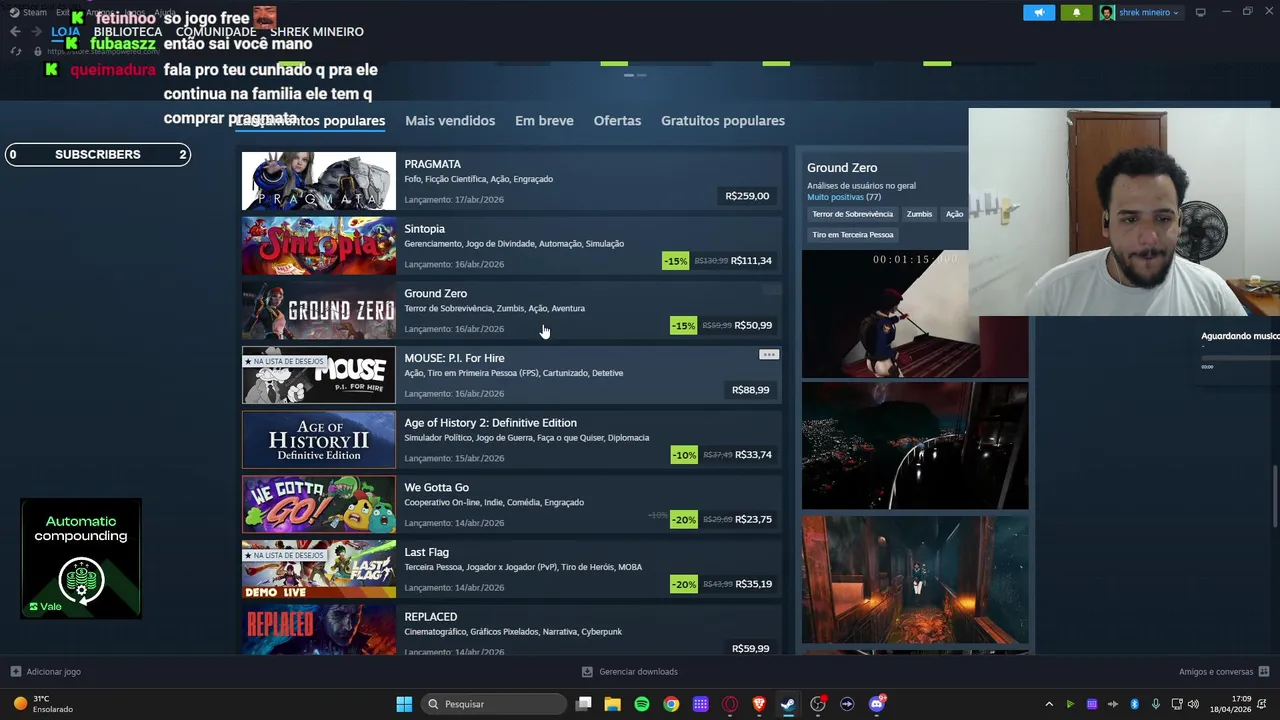Open Amigos e conversas
The height and width of the screenshot is (720, 1280).
click(1224, 672)
